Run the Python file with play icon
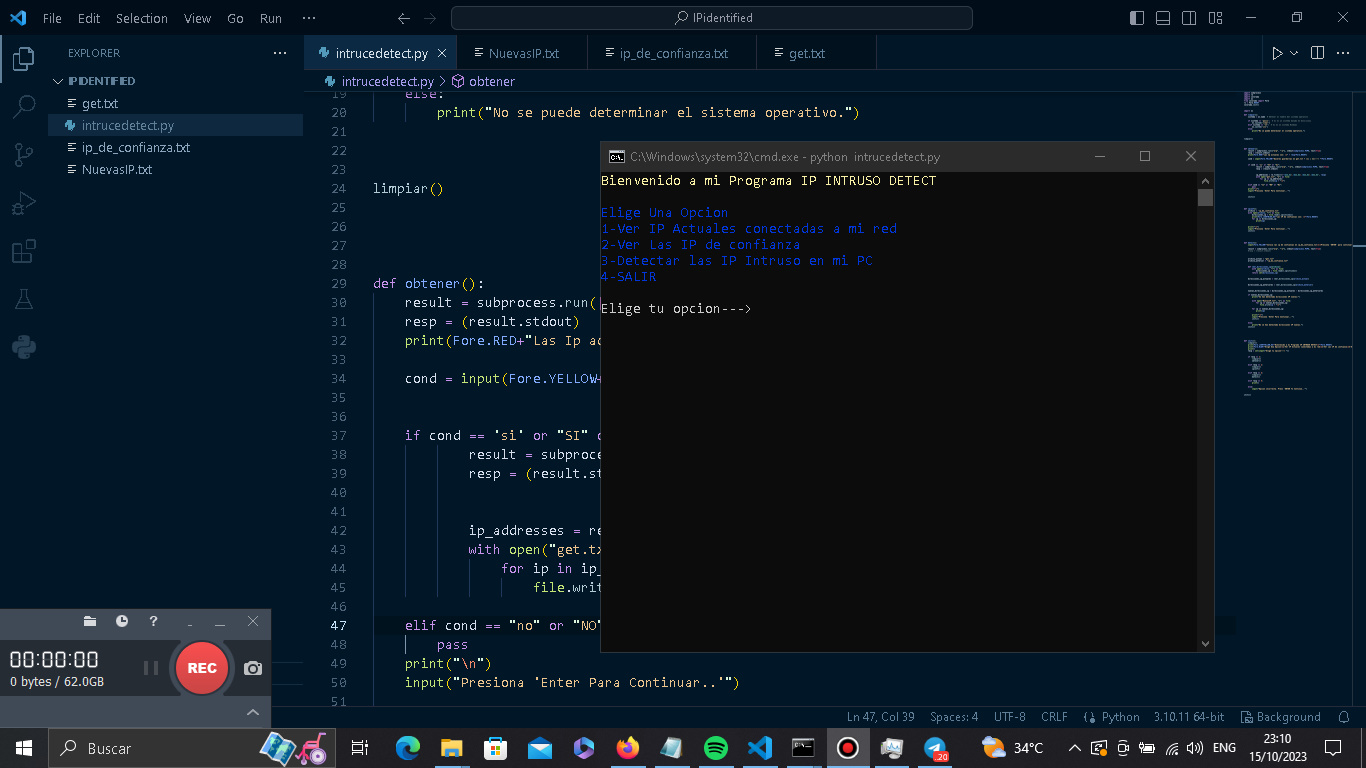 pyautogui.click(x=1277, y=53)
